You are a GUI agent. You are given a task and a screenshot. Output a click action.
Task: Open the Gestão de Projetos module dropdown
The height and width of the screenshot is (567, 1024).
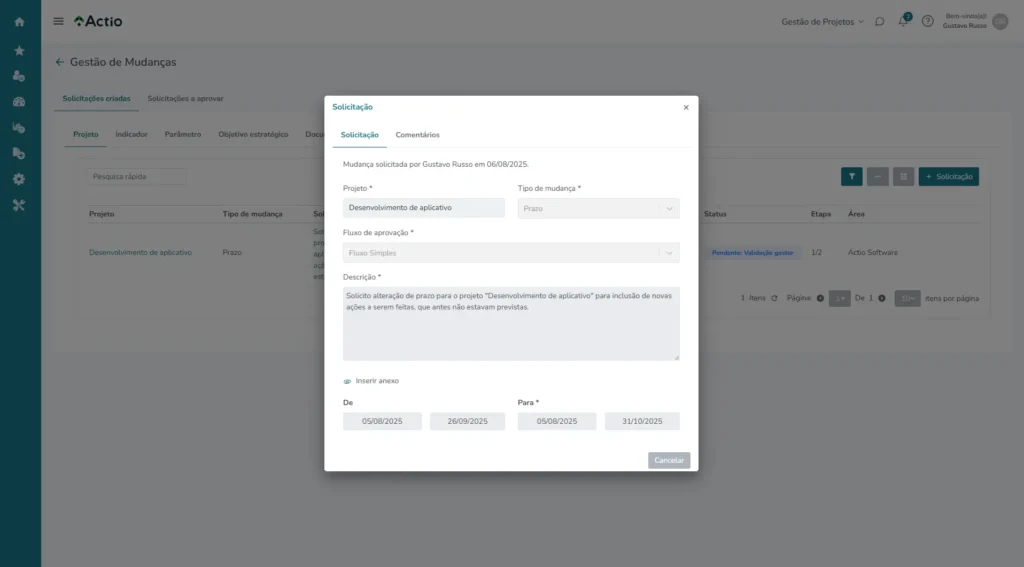(x=822, y=21)
